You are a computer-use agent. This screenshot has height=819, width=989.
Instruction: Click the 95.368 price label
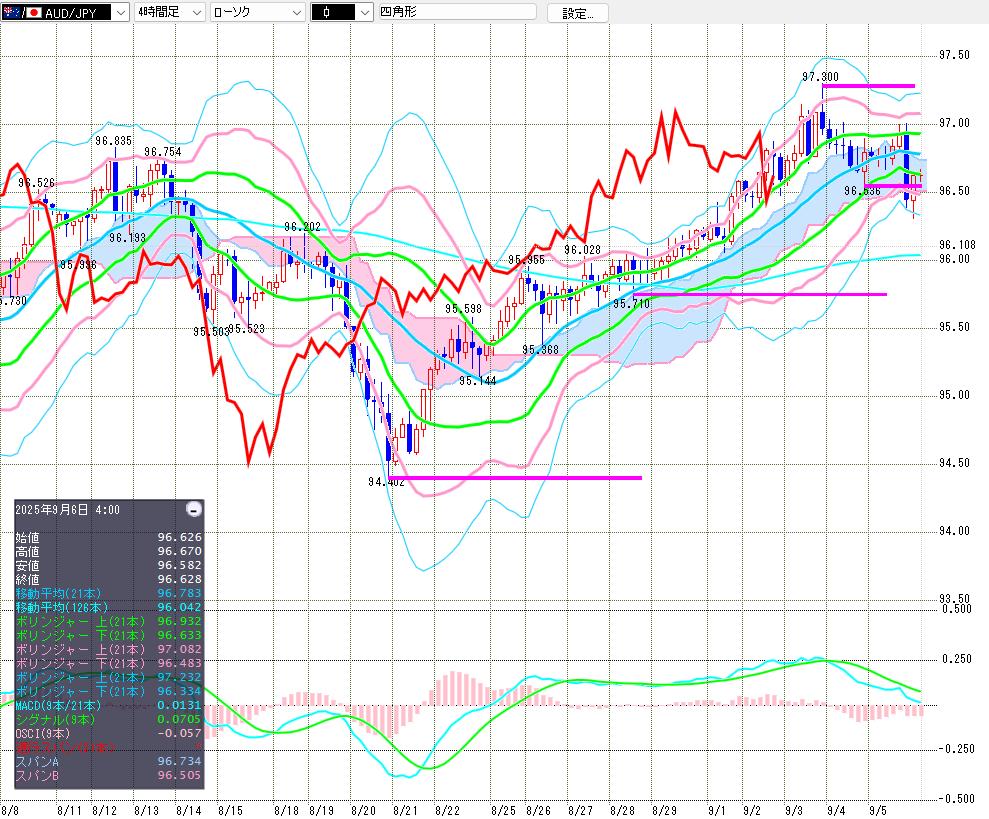click(x=541, y=350)
